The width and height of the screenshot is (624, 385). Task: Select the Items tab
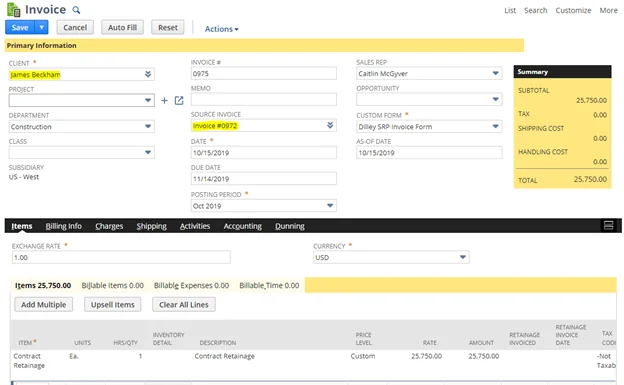click(x=21, y=226)
